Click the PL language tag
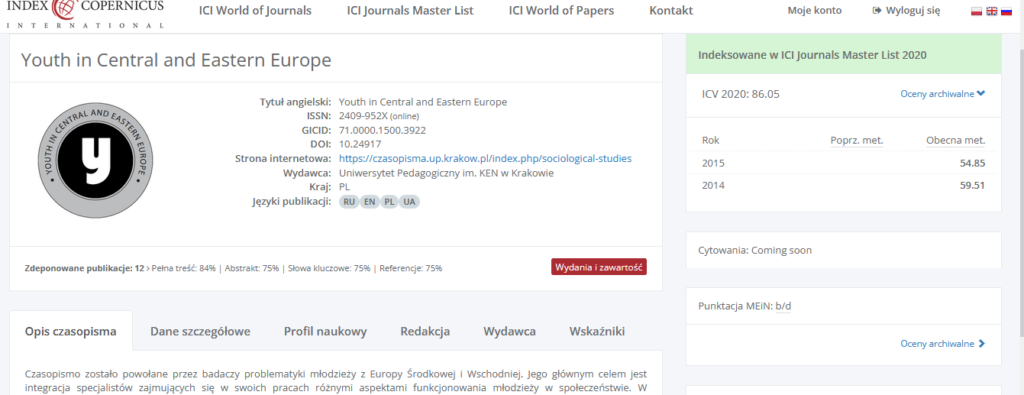The height and width of the screenshot is (395, 1024). [389, 202]
